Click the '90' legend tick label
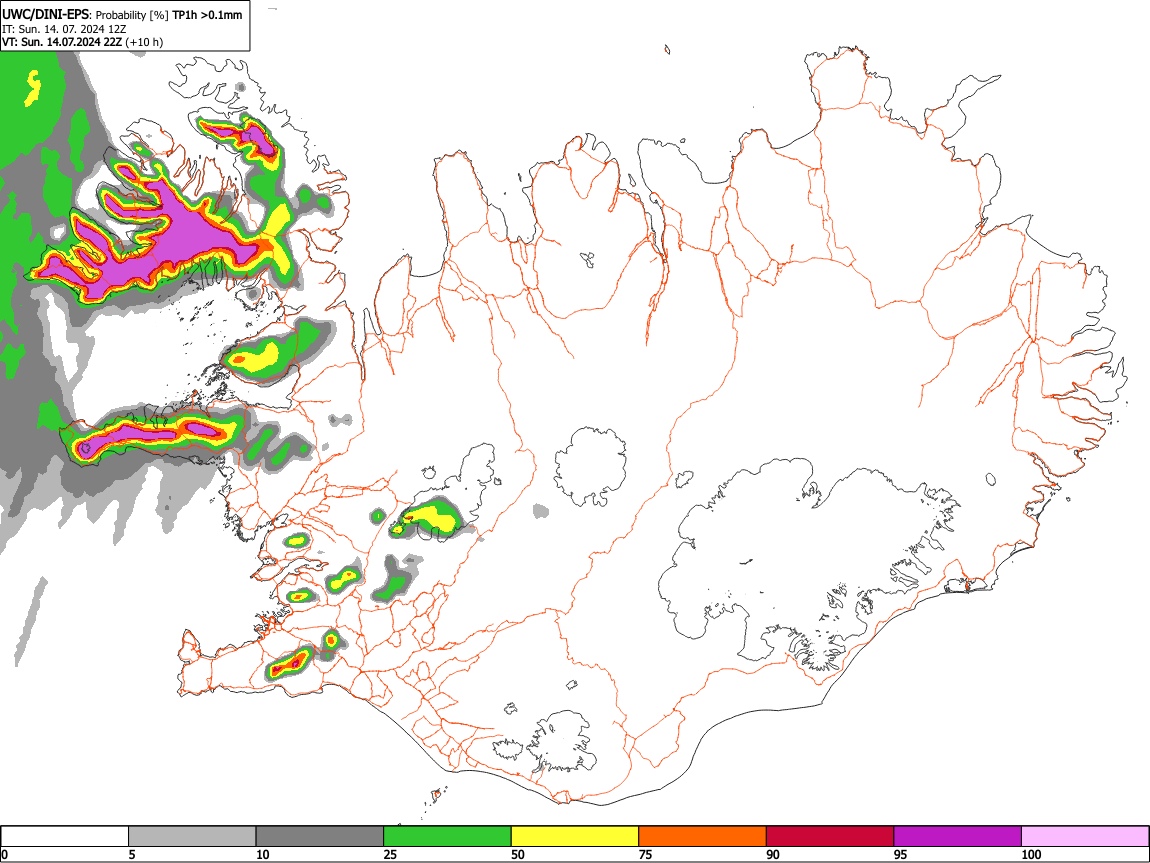The image size is (1150, 863). [x=773, y=854]
